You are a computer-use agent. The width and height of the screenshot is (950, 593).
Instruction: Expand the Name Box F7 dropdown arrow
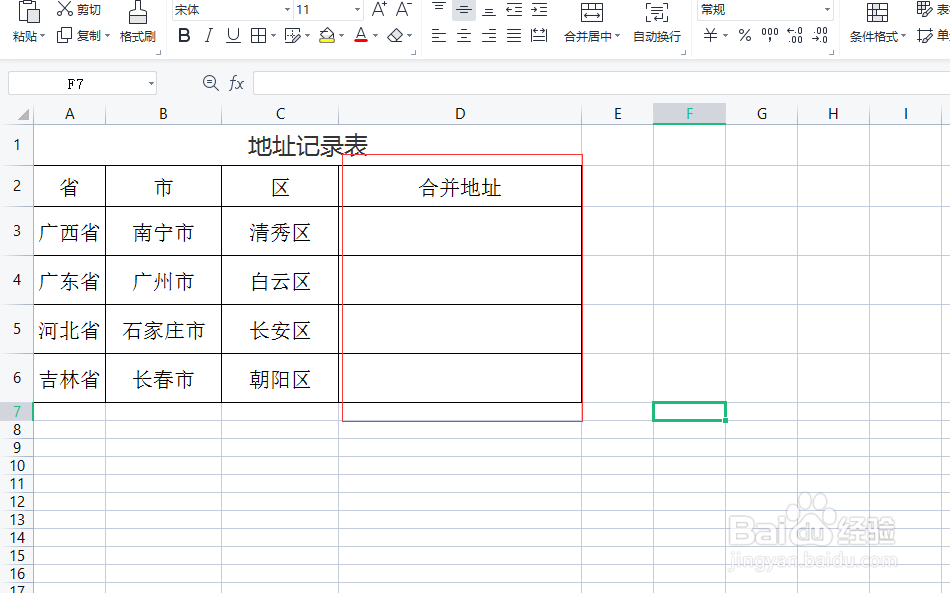(x=151, y=84)
